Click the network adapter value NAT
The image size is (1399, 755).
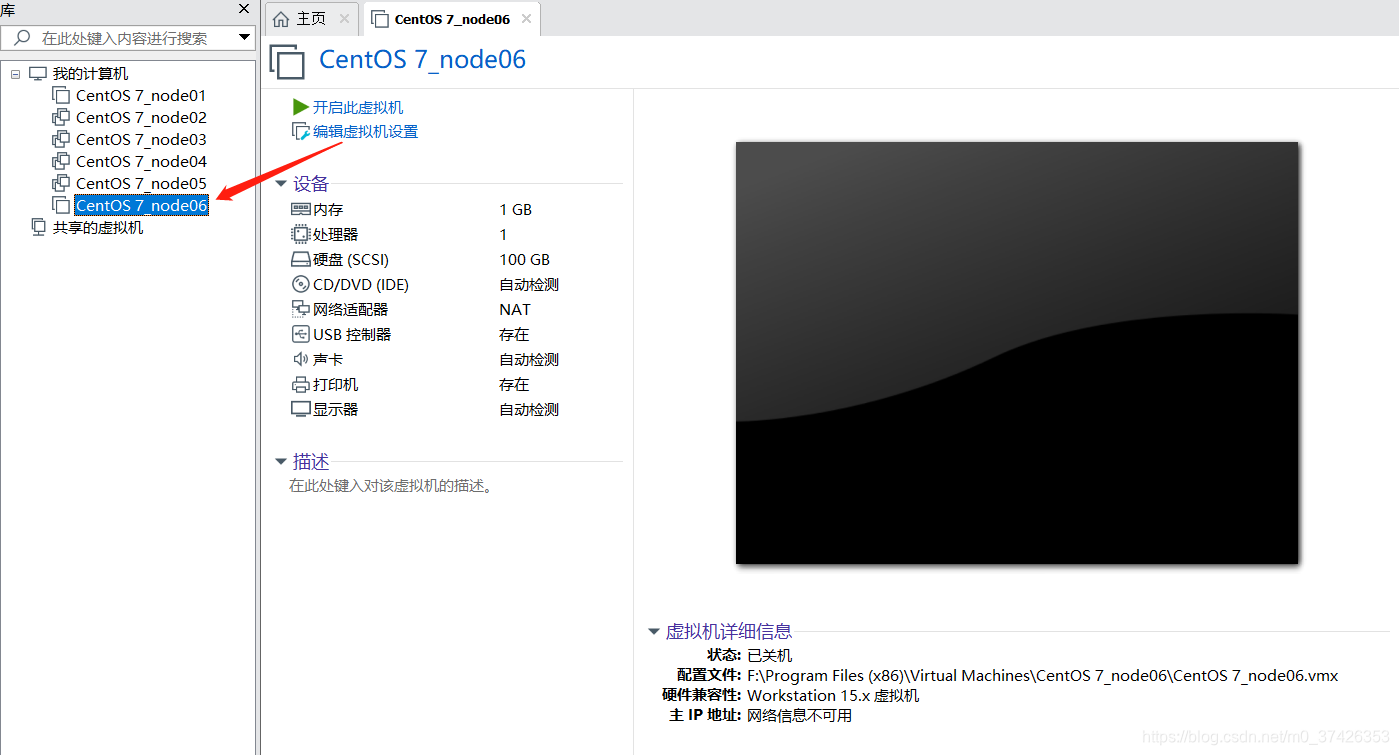(515, 310)
